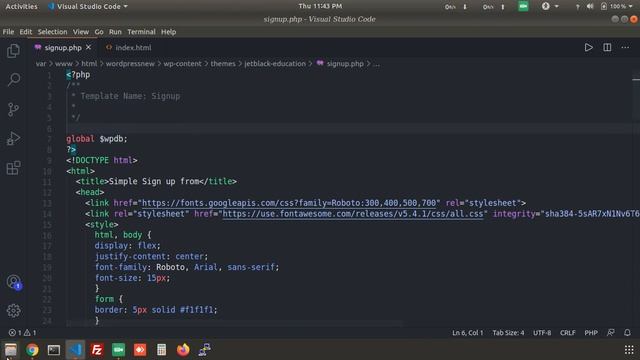Open Terminal from the dock
The image size is (640, 360).
[x=53, y=350]
